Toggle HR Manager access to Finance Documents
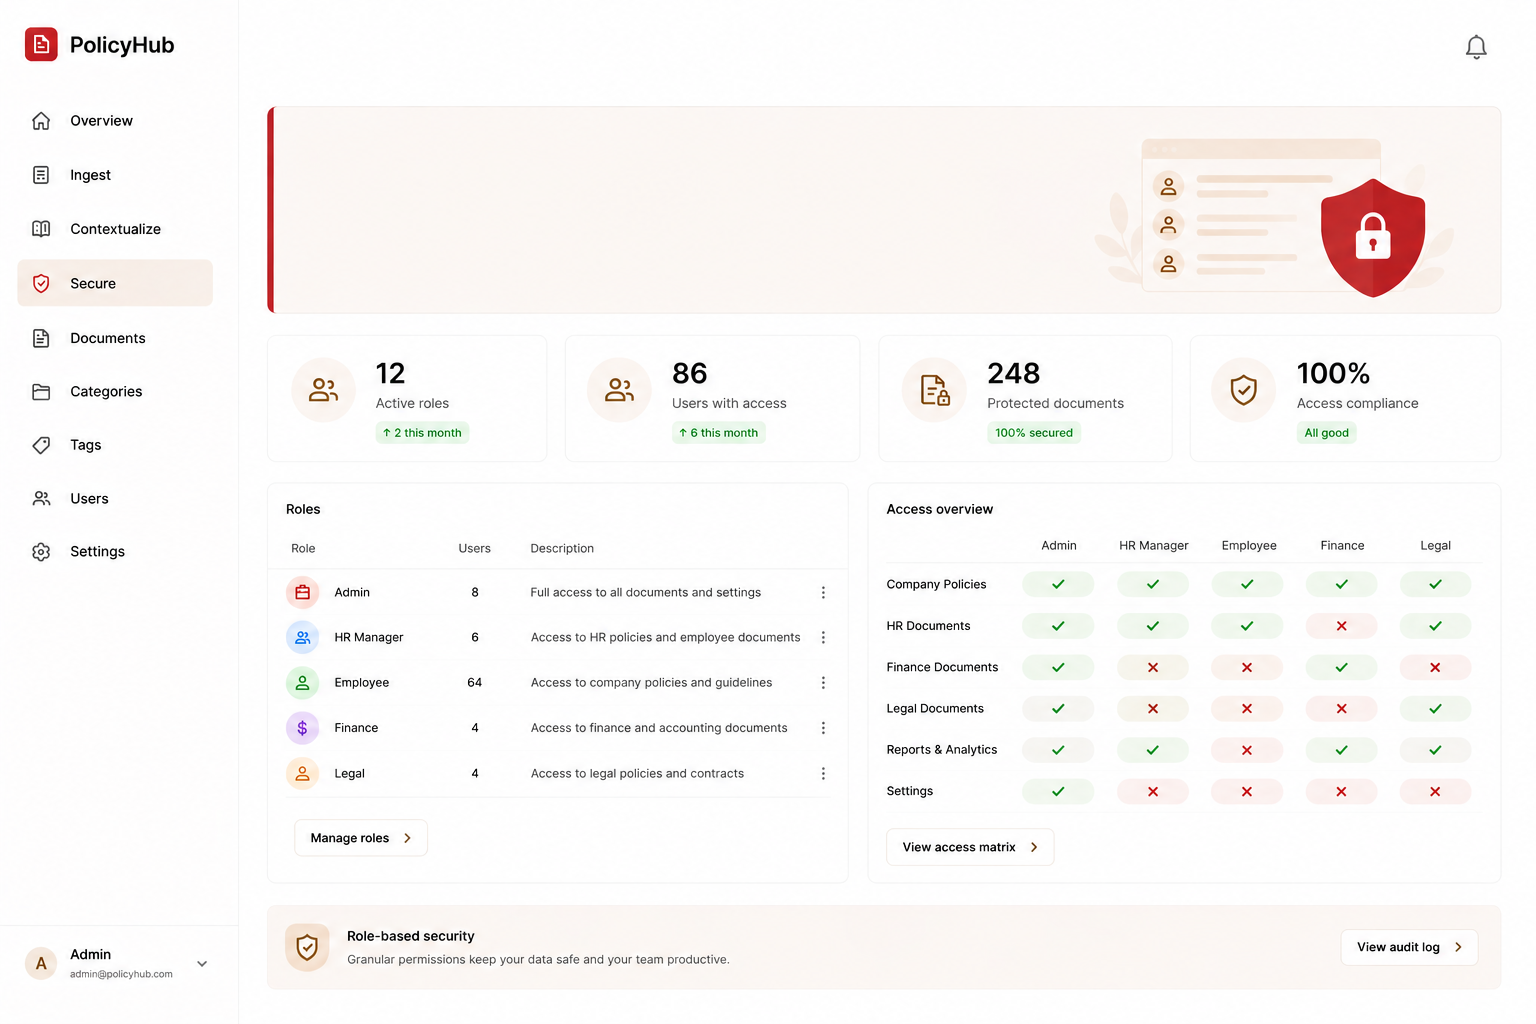Viewport: 1536px width, 1024px height. [x=1153, y=667]
